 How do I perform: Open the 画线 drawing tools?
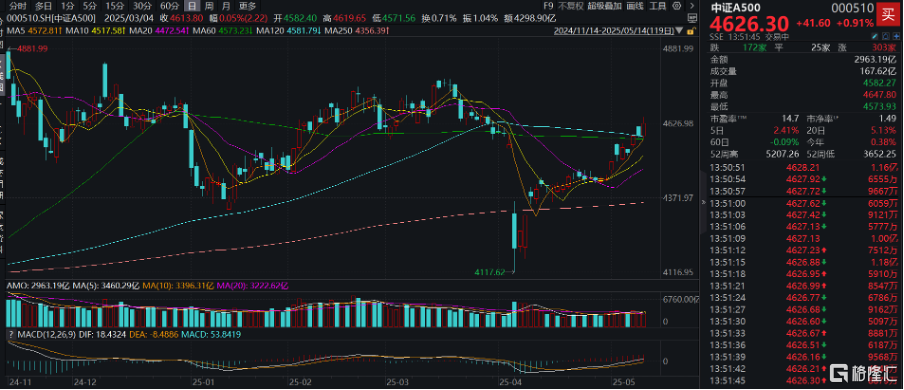(x=634, y=6)
